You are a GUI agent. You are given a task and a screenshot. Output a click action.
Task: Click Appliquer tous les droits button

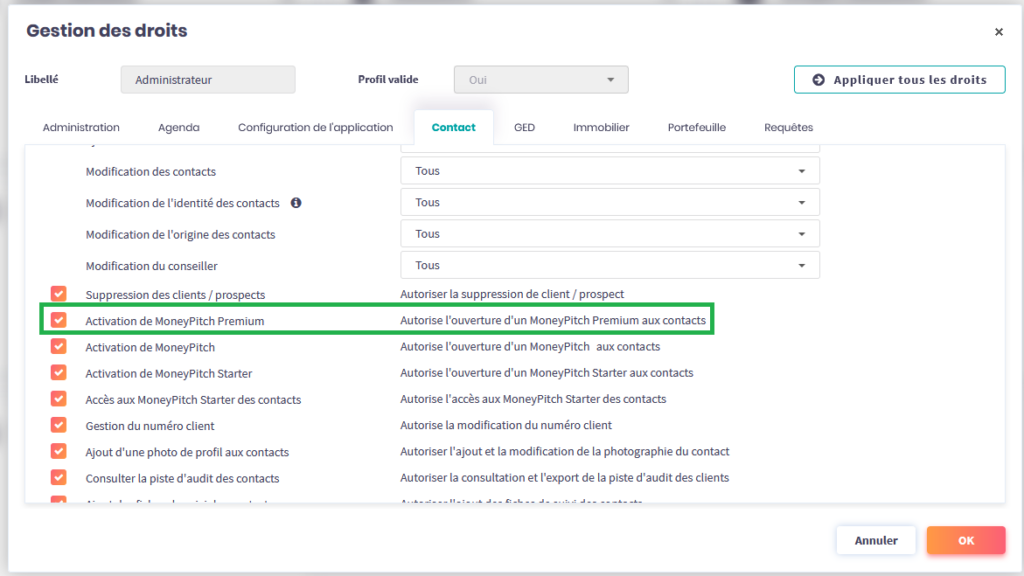click(x=899, y=80)
